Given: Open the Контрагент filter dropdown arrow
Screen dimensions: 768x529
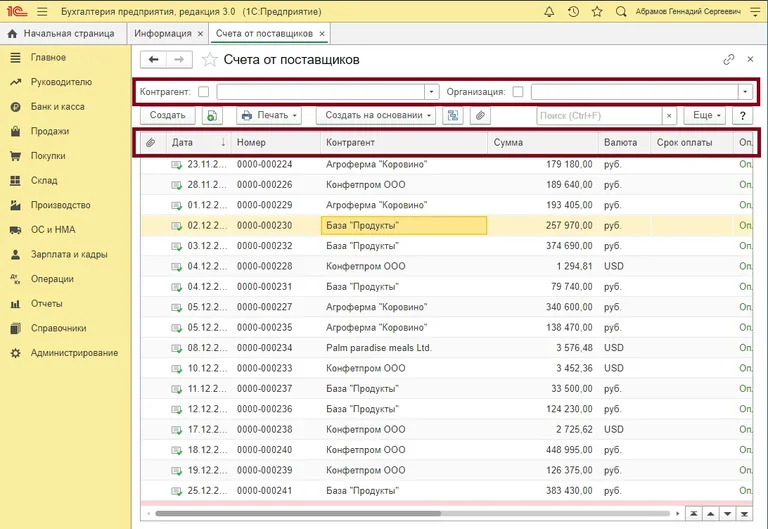Looking at the screenshot, I should pos(432,91).
